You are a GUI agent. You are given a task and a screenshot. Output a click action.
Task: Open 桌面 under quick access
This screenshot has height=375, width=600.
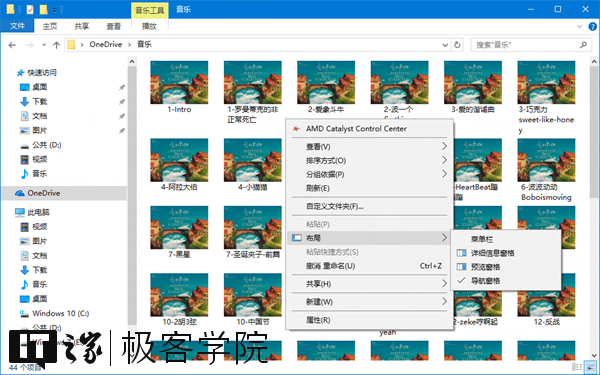39,87
